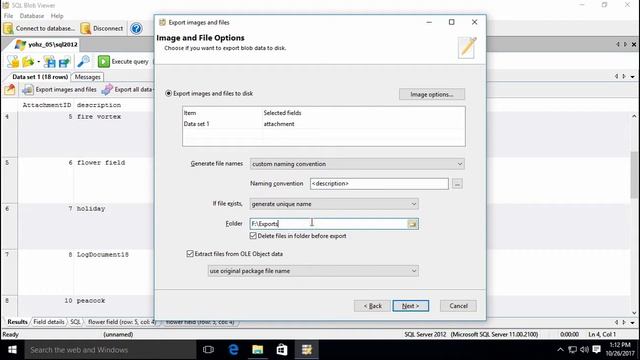This screenshot has width=640, height=360.
Task: Open the Database menu
Action: (32, 16)
